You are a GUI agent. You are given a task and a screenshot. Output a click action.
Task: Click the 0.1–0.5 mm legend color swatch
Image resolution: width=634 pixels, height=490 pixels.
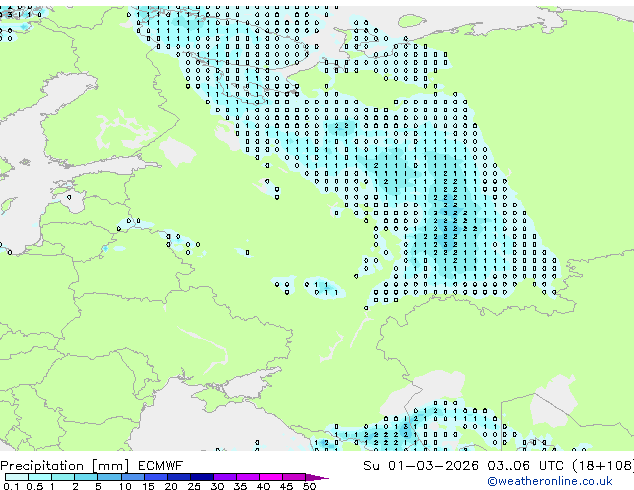[x=17, y=477]
